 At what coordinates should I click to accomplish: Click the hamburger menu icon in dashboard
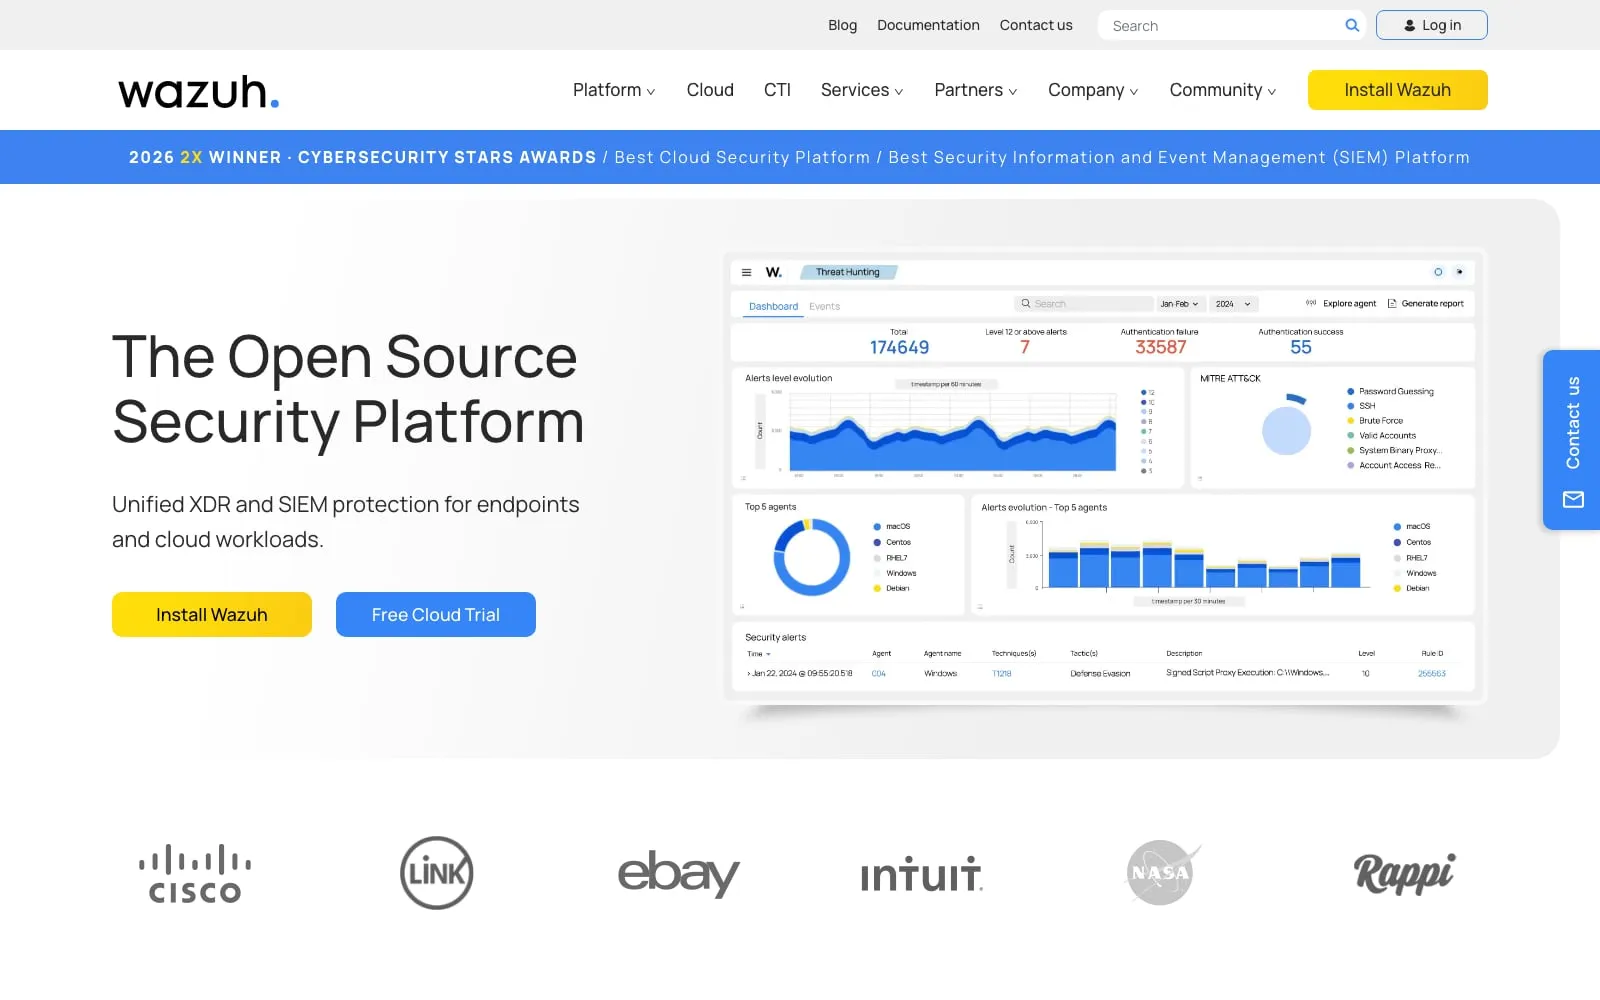point(746,272)
